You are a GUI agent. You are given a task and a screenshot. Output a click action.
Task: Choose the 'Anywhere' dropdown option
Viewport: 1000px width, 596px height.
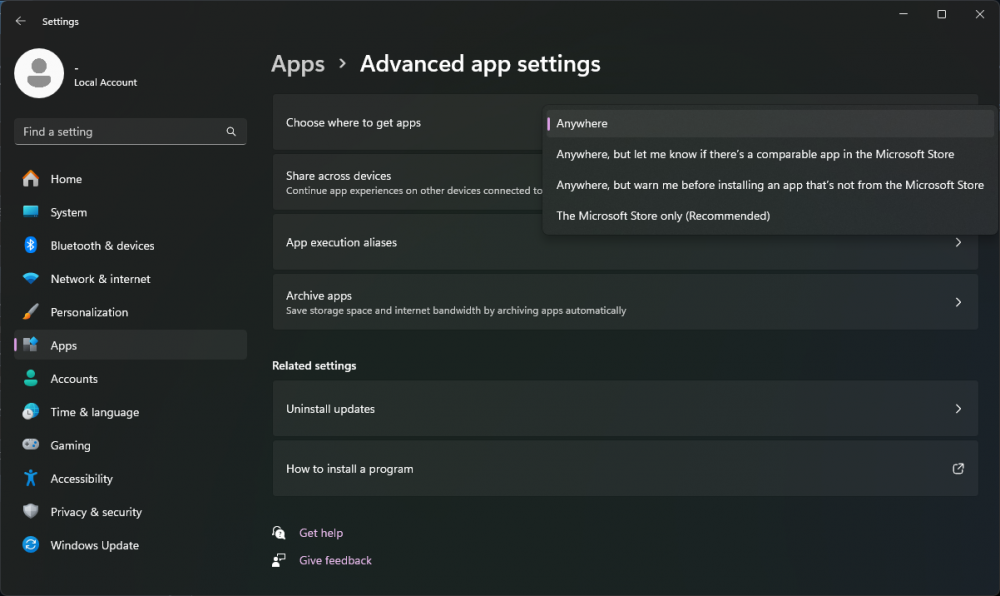[x=582, y=124]
